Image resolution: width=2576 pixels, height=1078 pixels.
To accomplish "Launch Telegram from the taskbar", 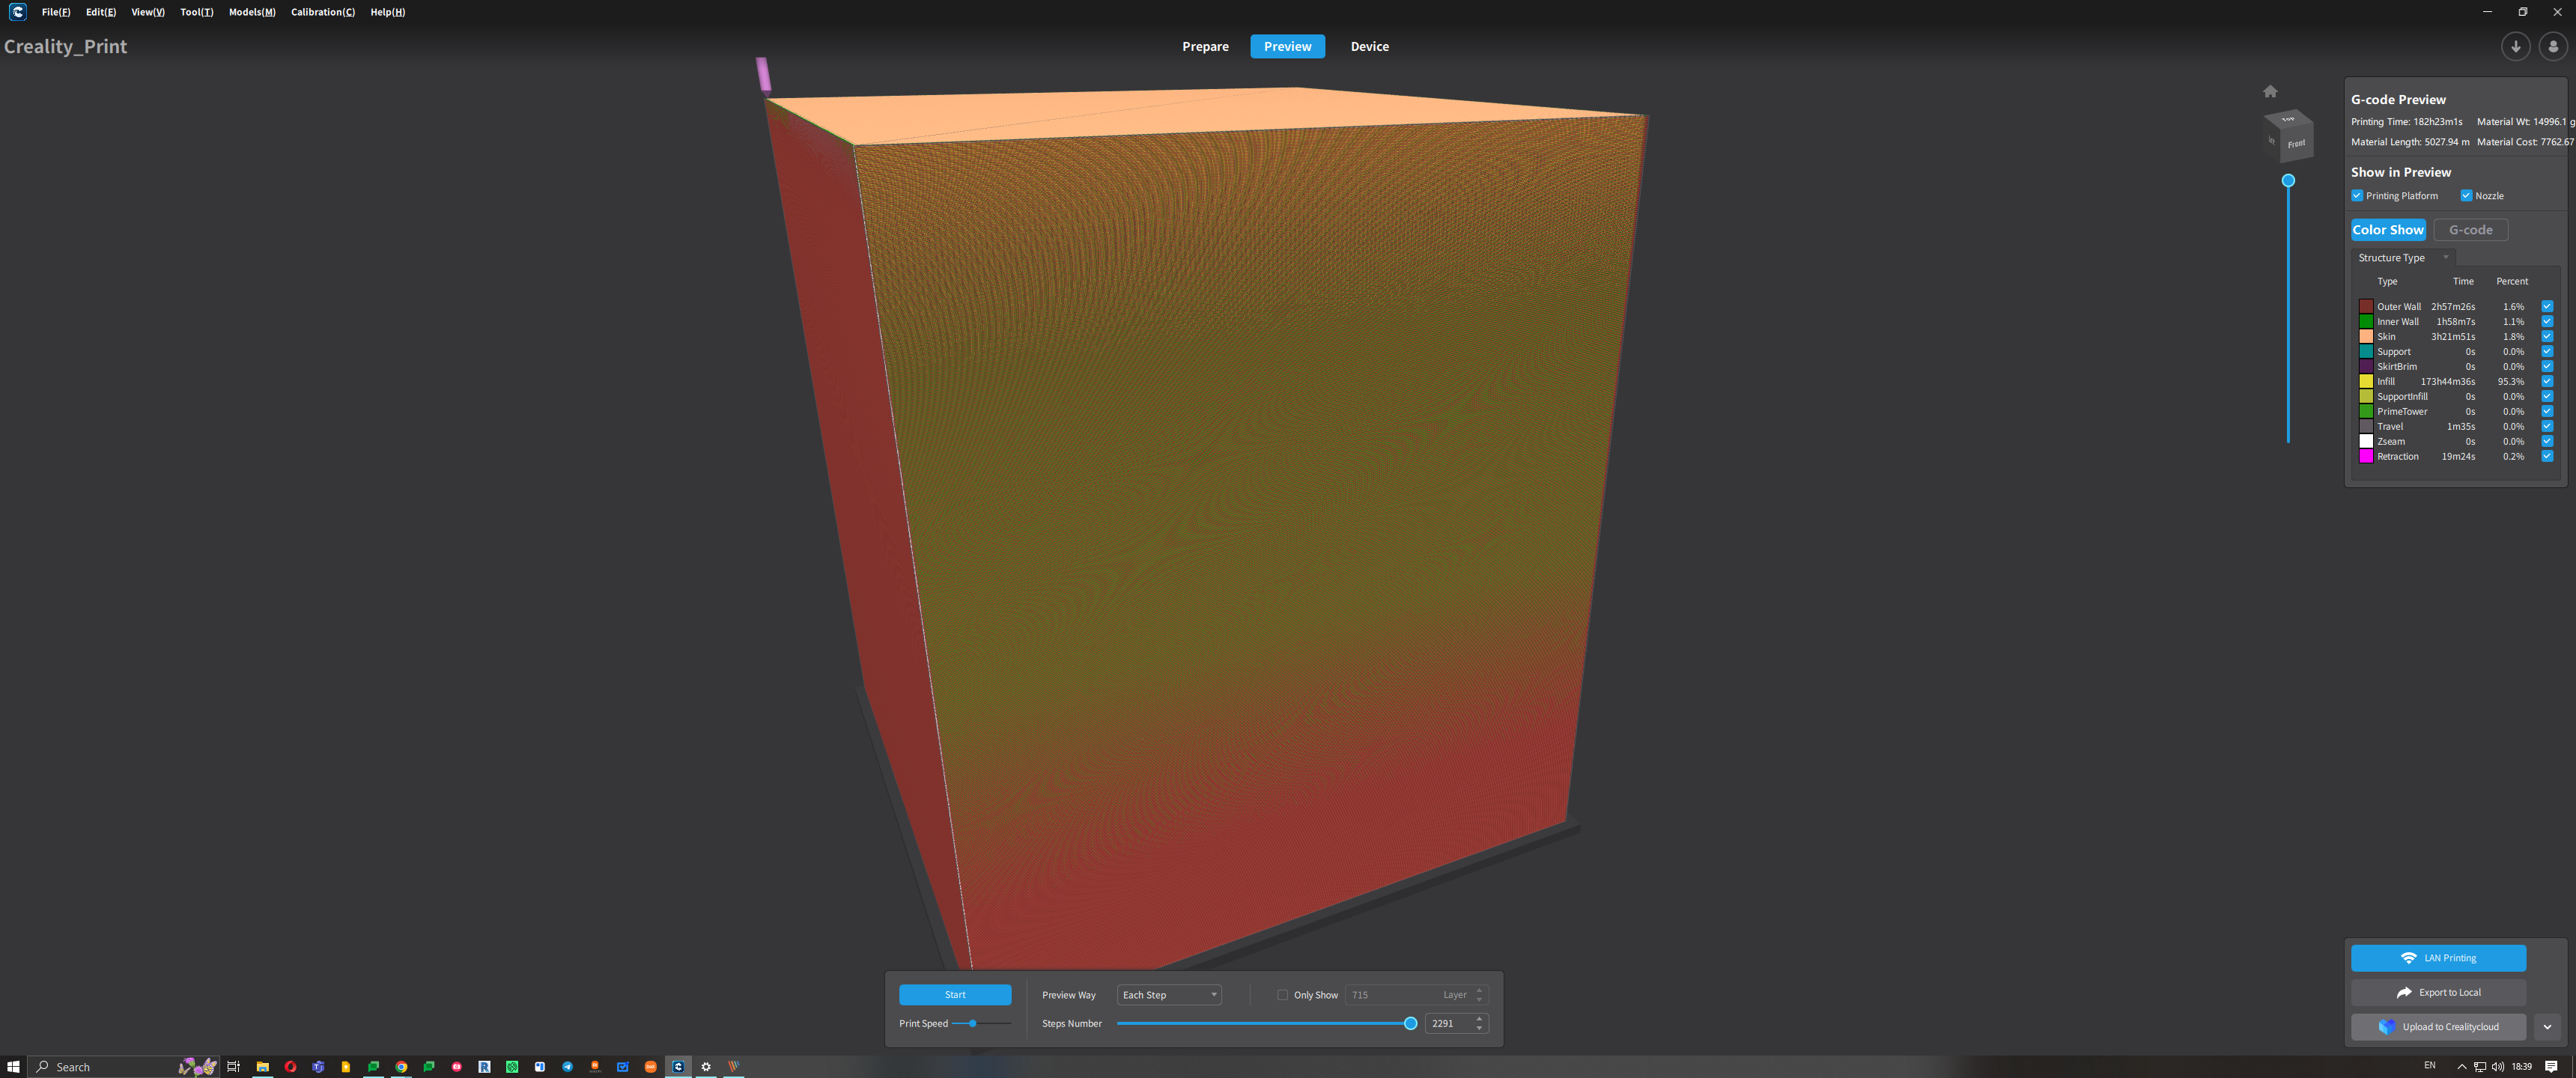I will click(567, 1066).
